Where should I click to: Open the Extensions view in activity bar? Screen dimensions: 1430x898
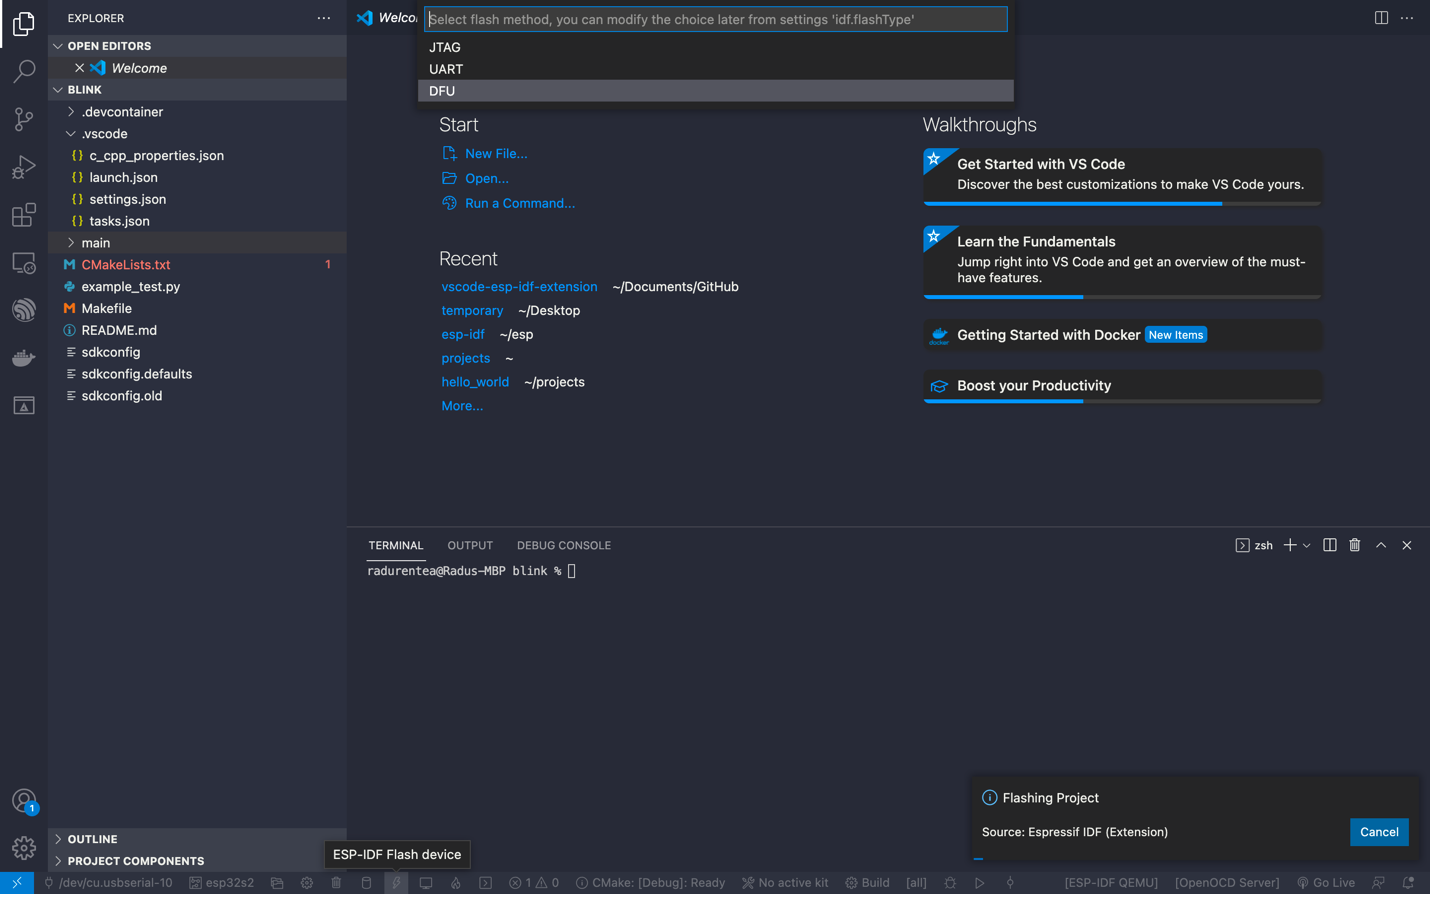(24, 215)
